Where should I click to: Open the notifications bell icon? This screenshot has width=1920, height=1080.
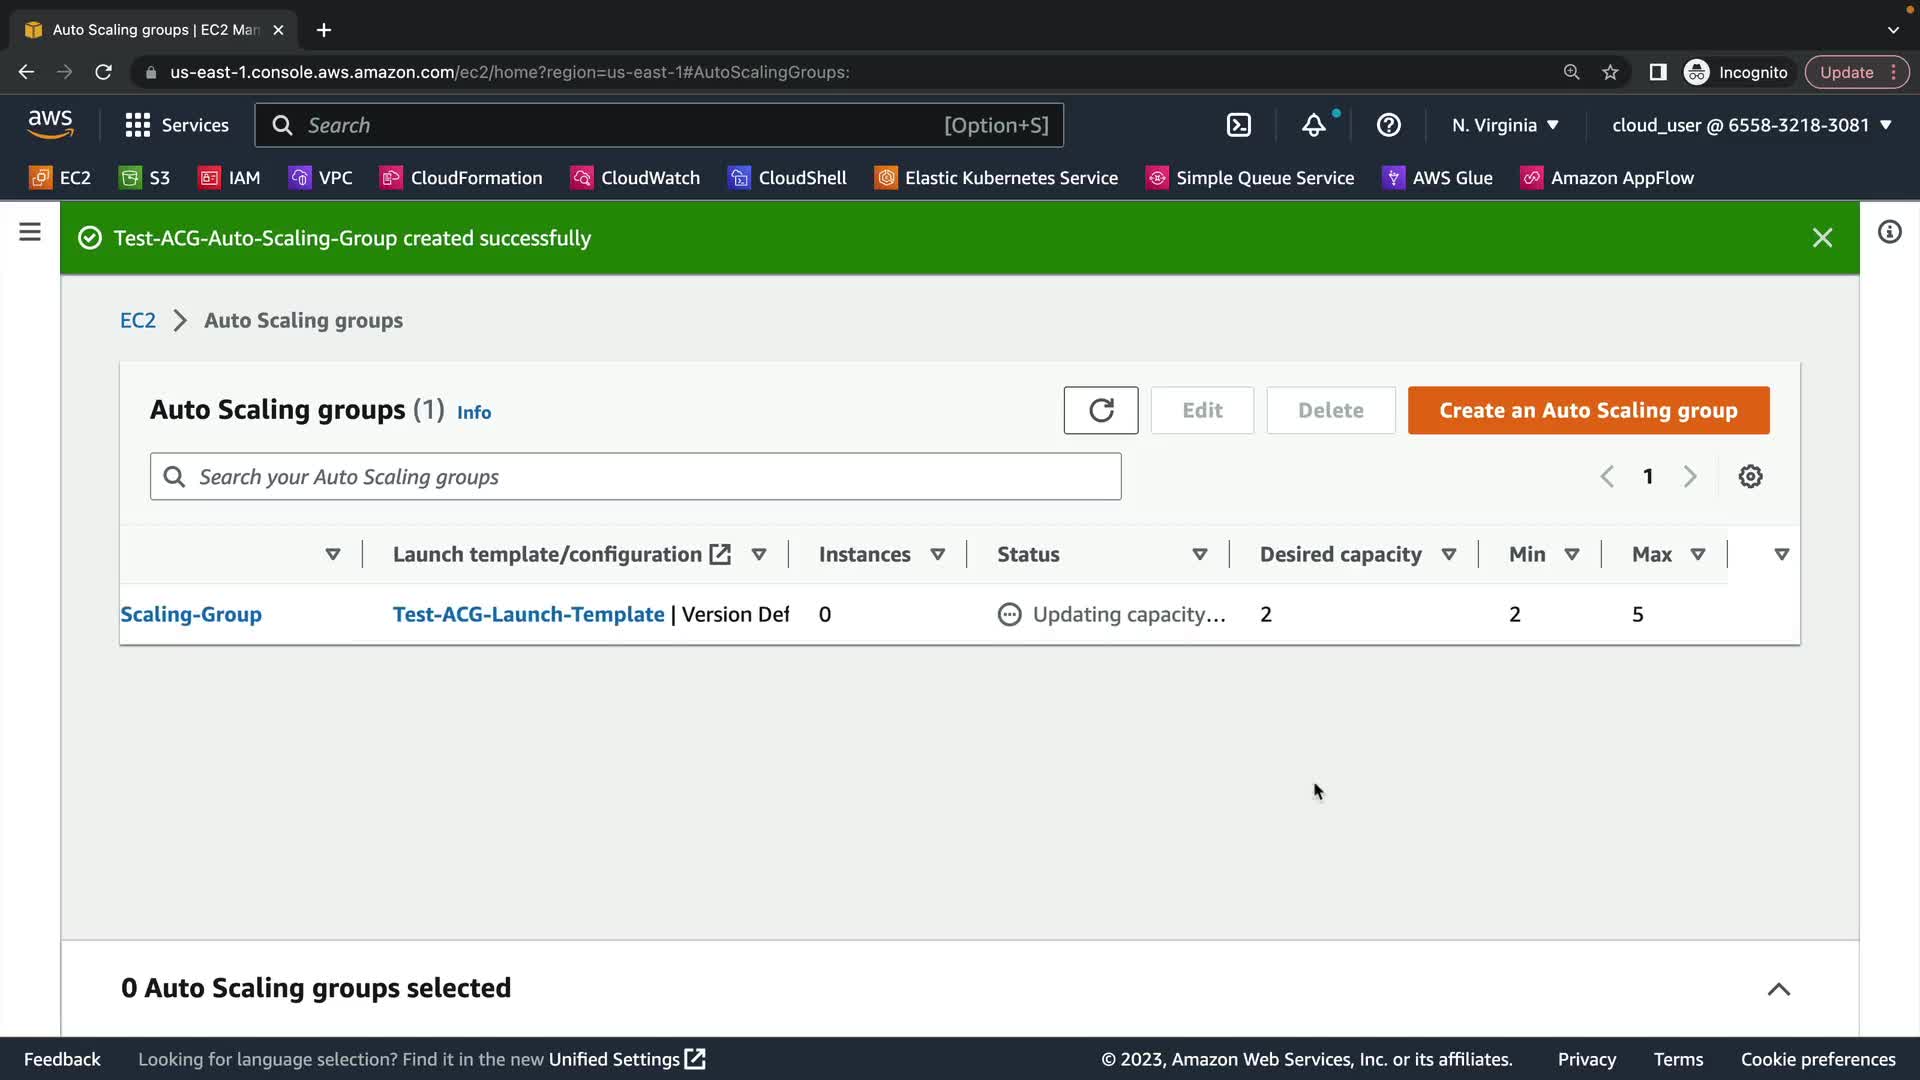point(1313,125)
